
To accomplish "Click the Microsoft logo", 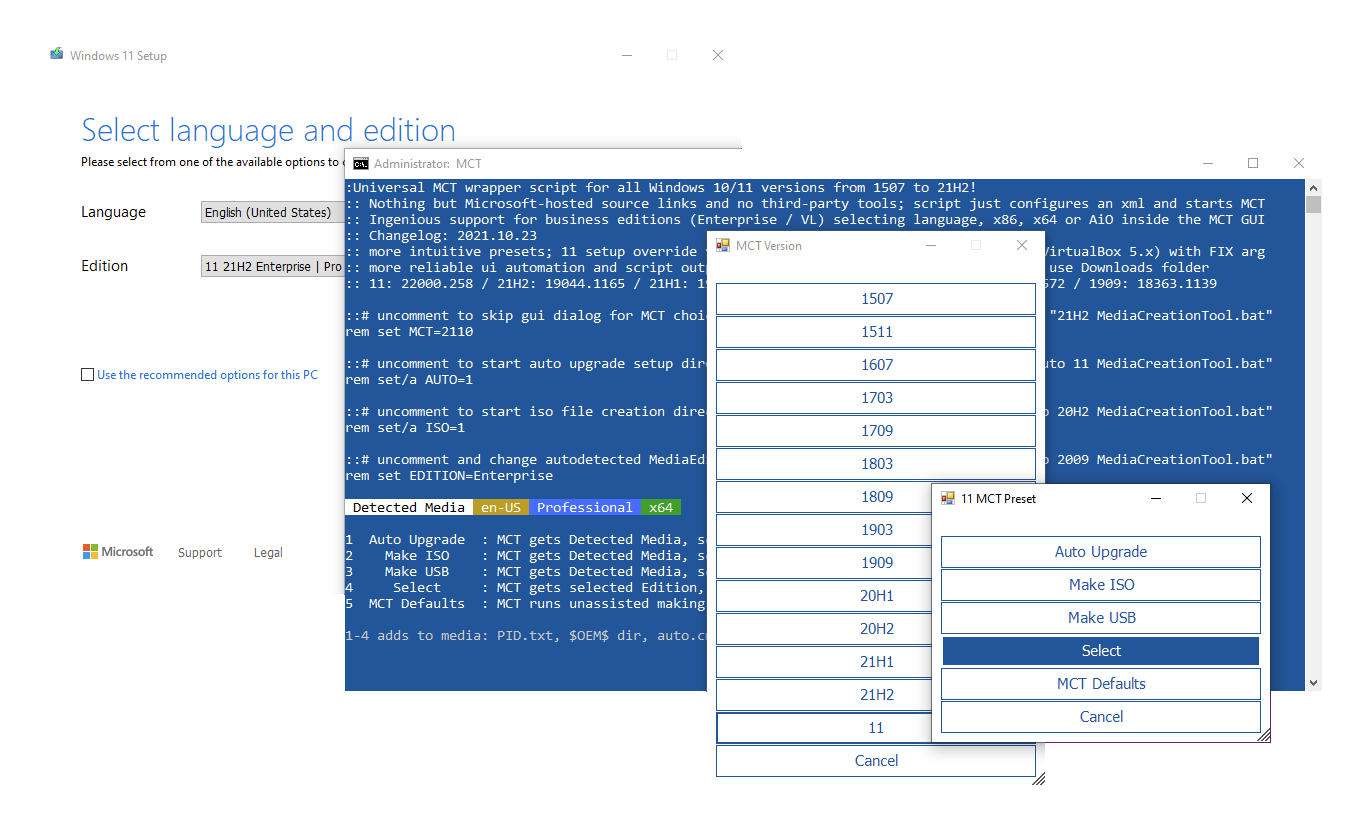I will 117,551.
